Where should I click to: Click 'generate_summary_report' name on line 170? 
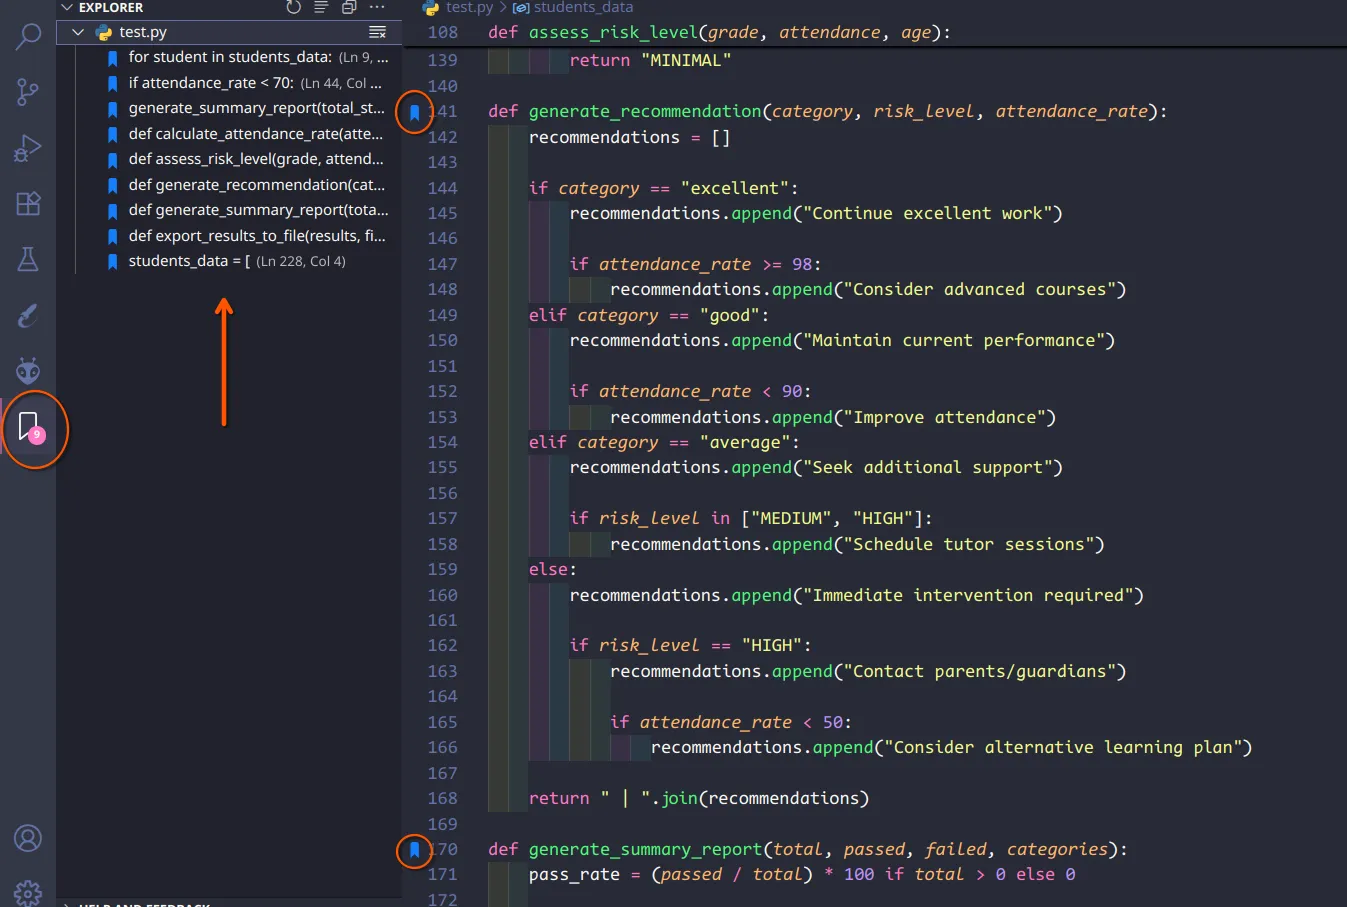pos(645,850)
